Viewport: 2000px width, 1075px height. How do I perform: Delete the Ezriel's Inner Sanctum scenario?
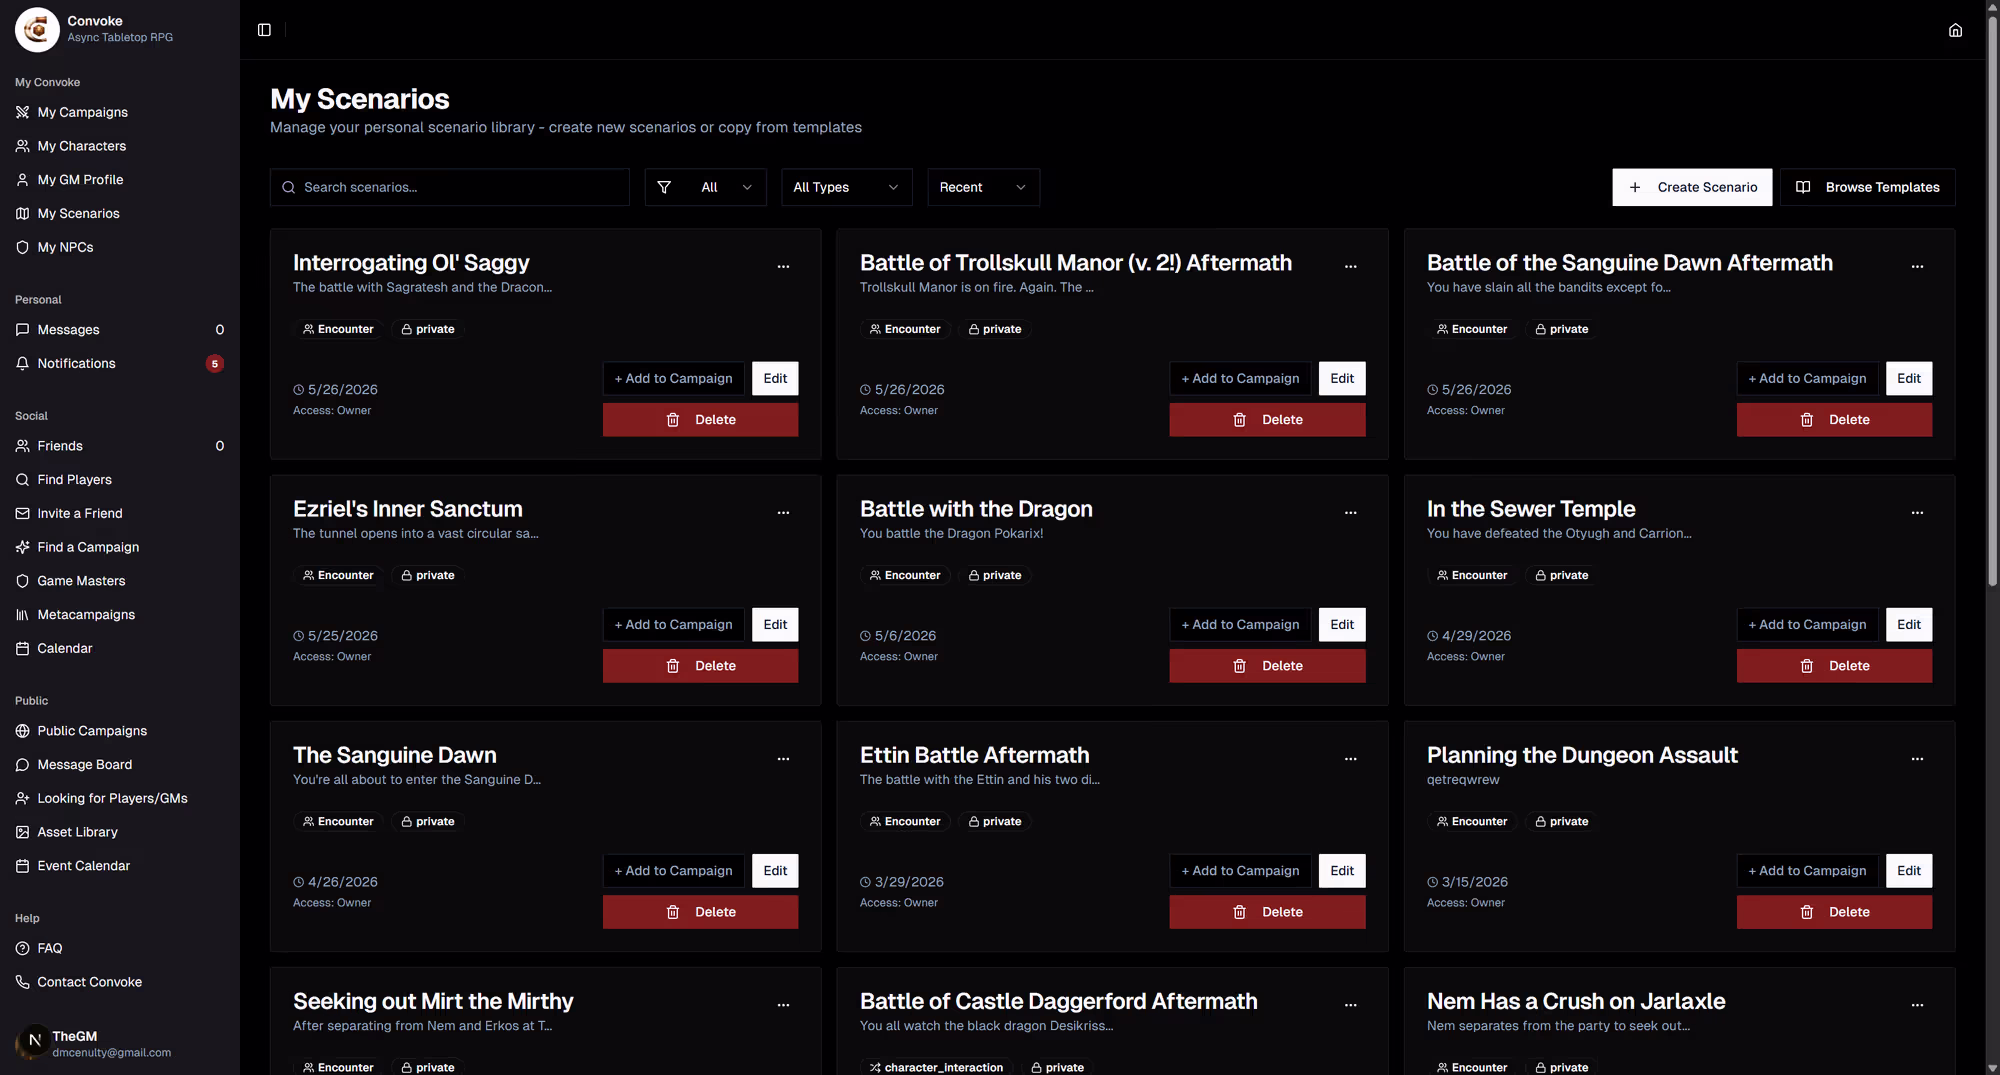pos(700,666)
